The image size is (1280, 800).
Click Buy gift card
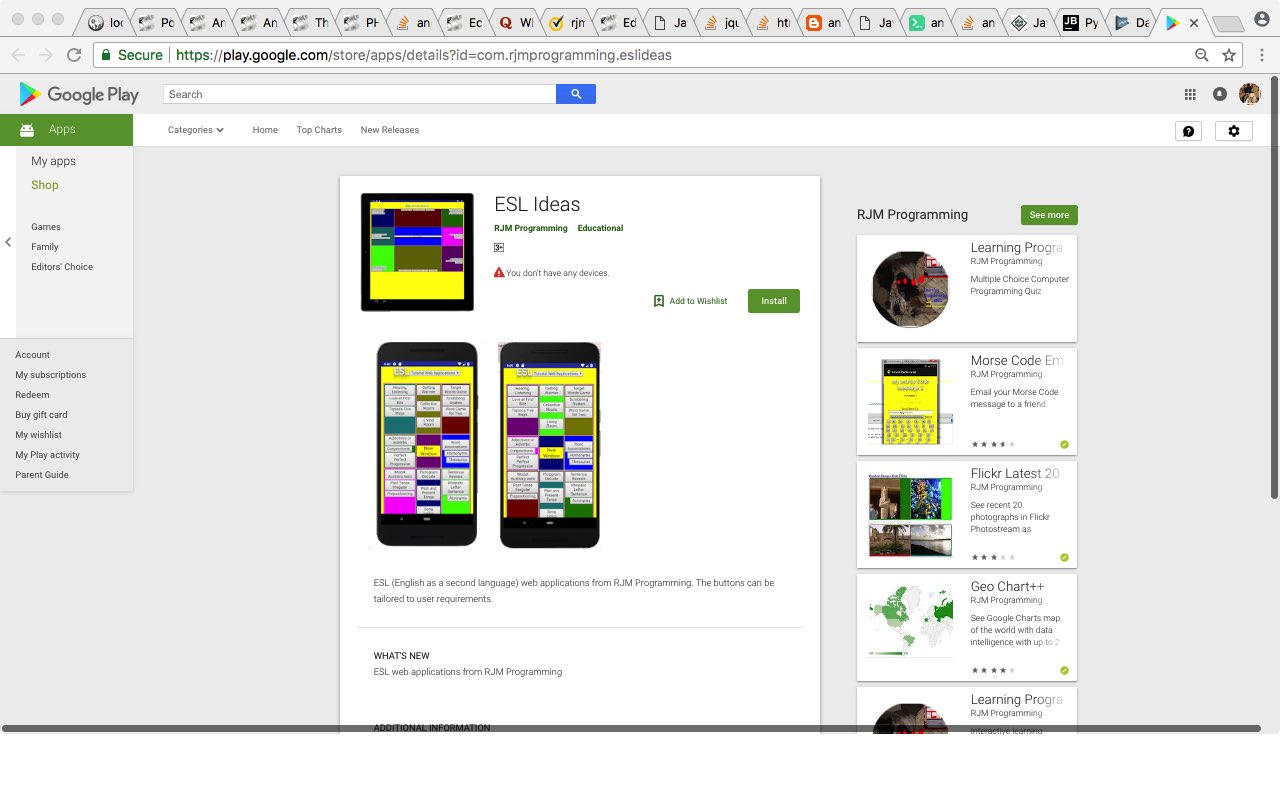point(41,415)
